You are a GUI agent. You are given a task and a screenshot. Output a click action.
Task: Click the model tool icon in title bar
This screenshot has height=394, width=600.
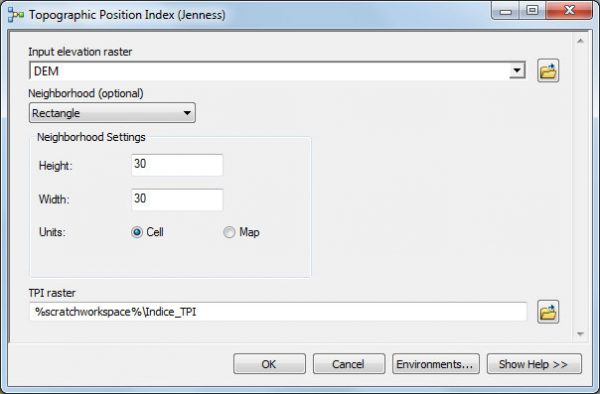click(x=16, y=15)
